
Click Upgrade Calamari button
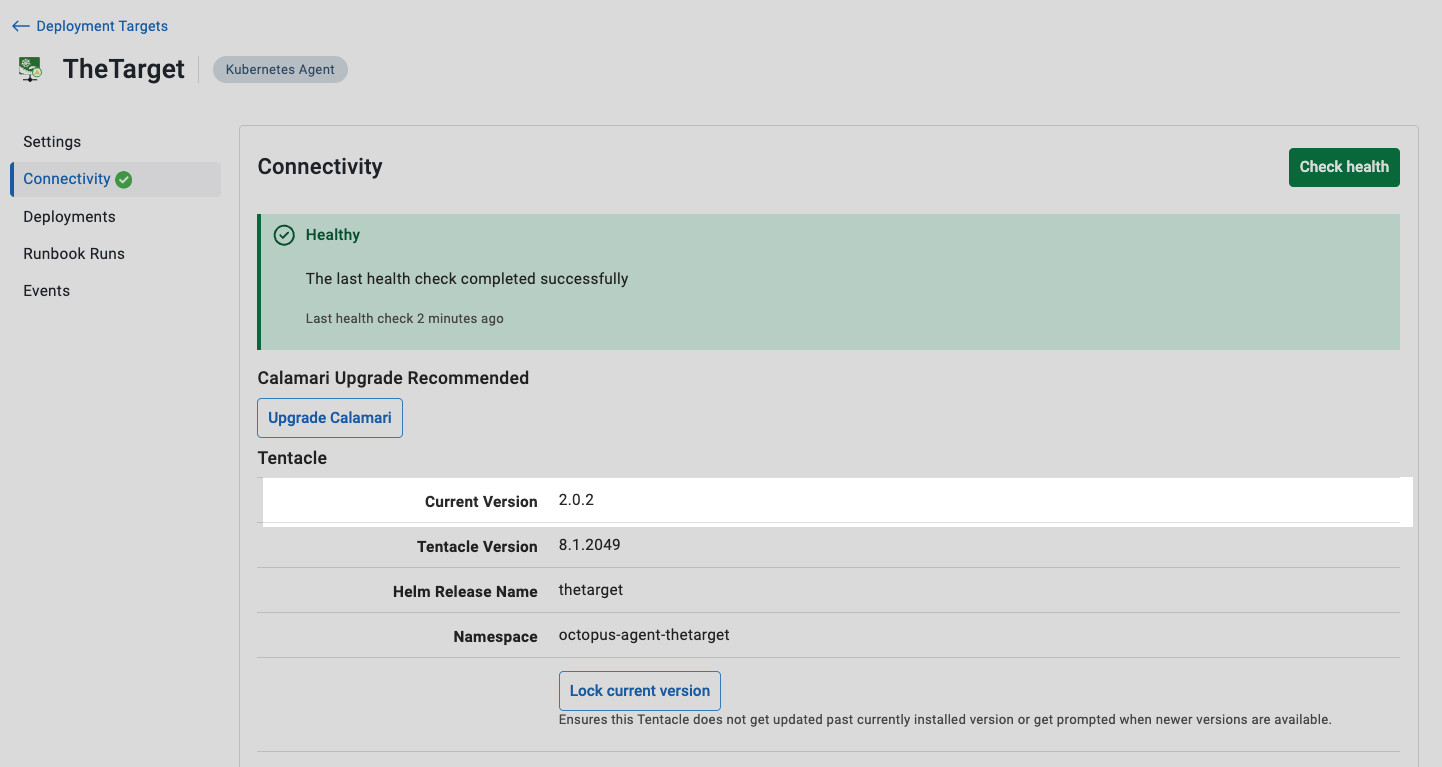[x=330, y=418]
